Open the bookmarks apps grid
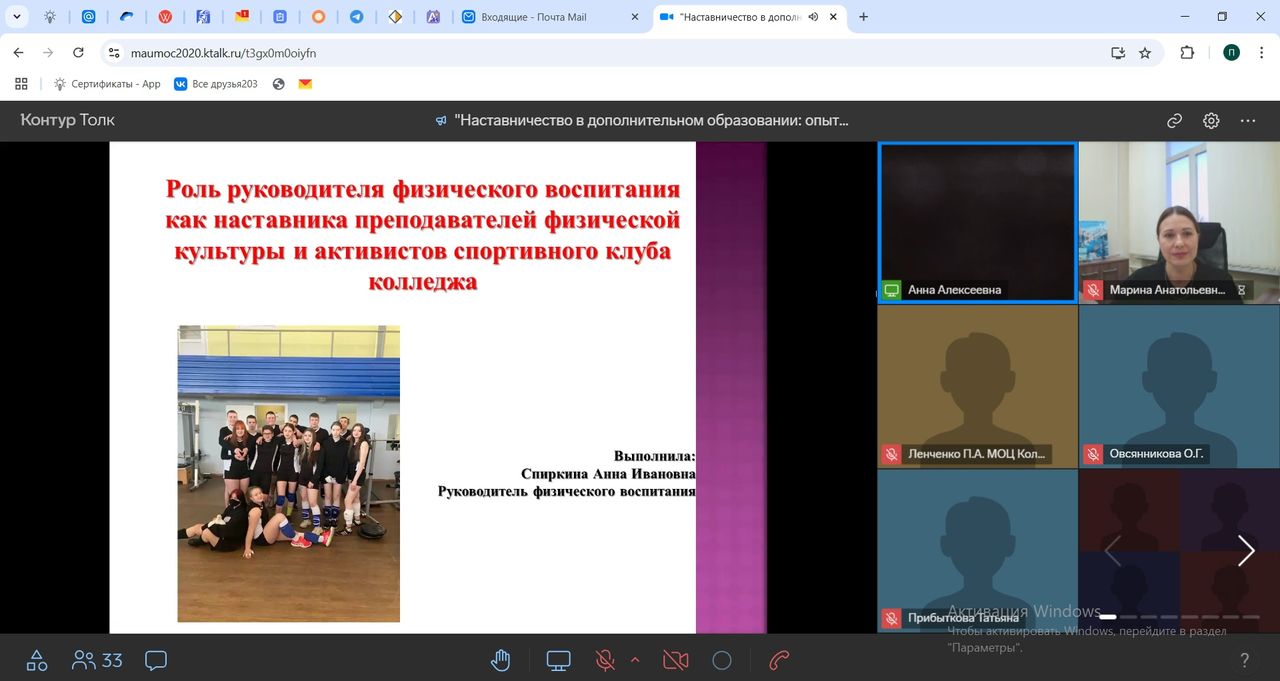This screenshot has width=1280, height=681. tap(21, 84)
